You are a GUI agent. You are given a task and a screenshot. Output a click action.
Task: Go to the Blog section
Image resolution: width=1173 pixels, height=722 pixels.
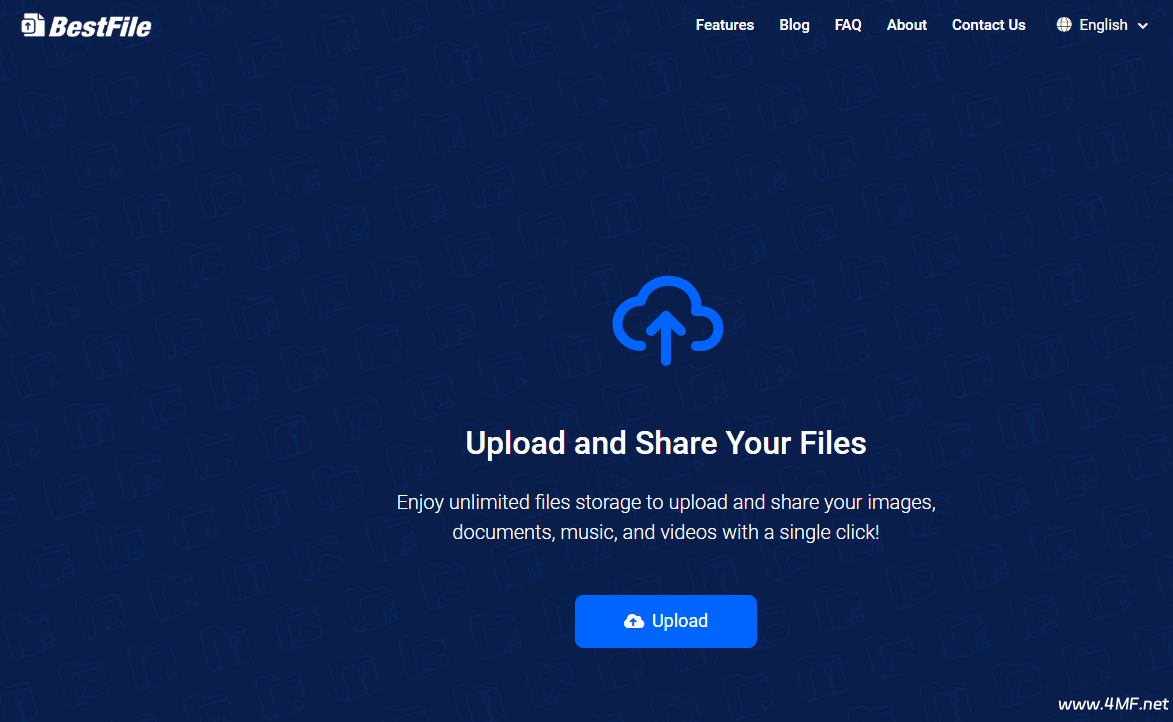click(794, 25)
